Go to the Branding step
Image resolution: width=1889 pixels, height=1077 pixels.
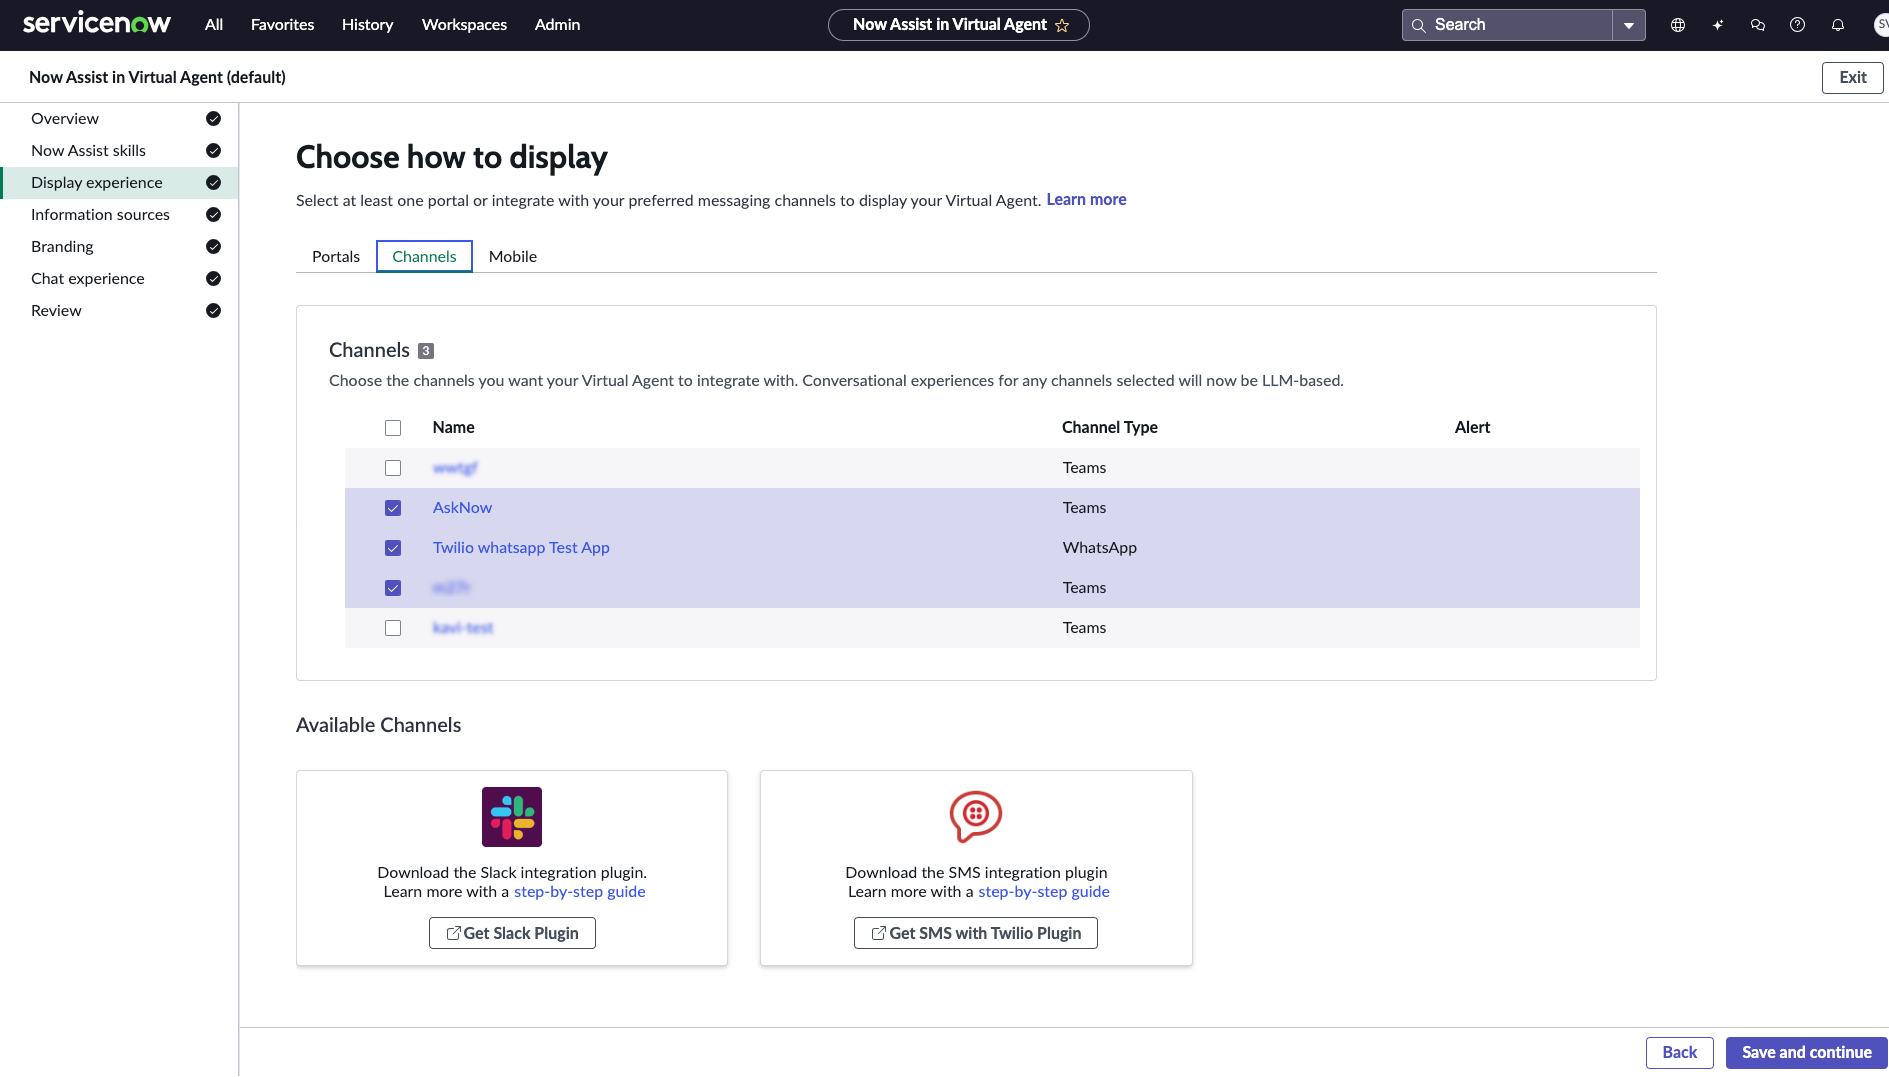pos(119,246)
